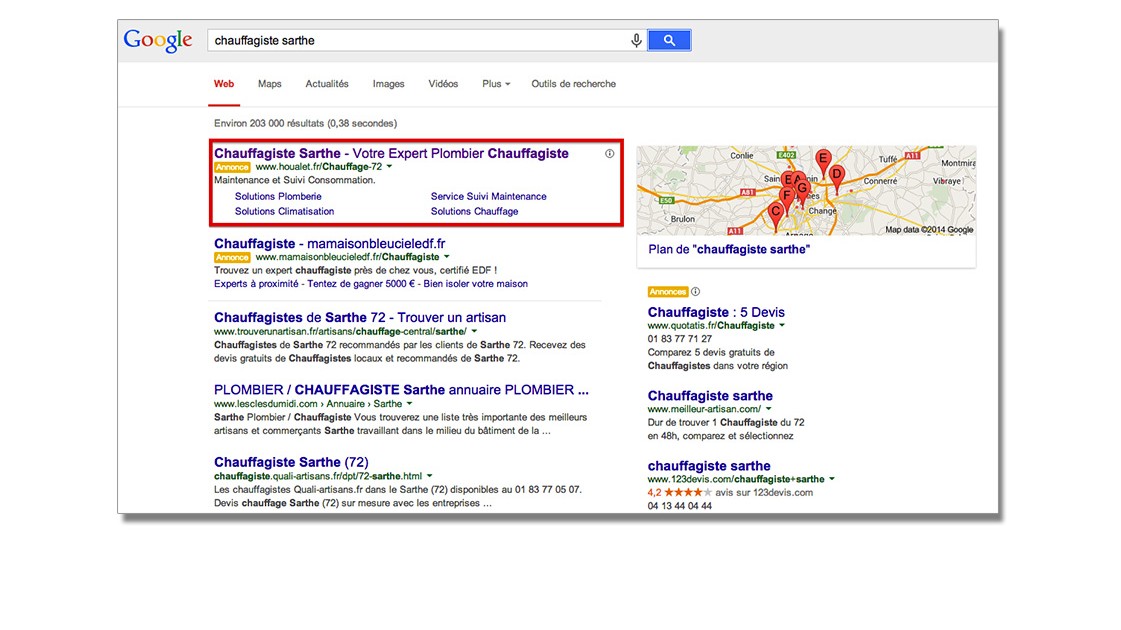The image size is (1121, 630).
Task: Activate voice search microphone icon
Action: coord(636,41)
